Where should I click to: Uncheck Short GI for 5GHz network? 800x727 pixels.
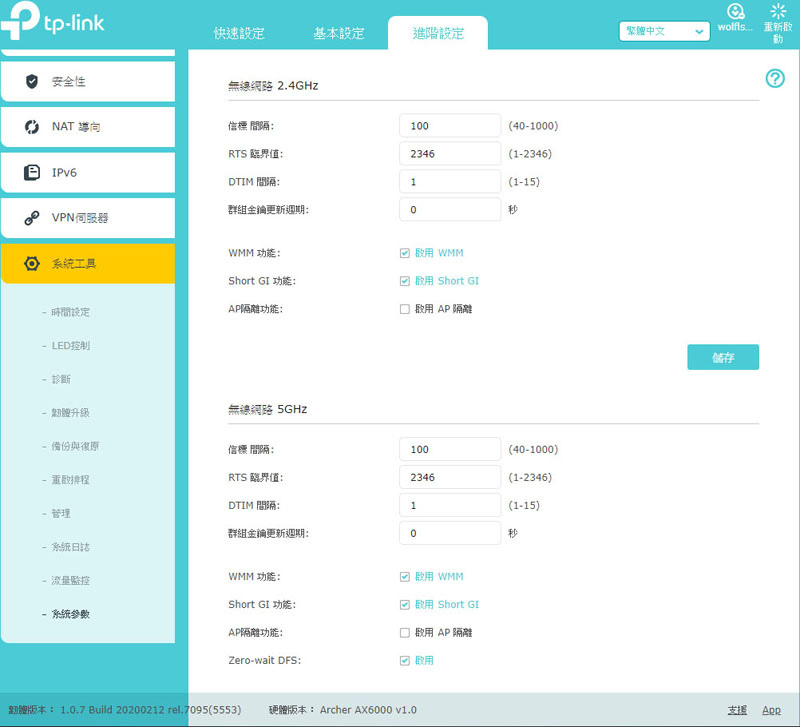tap(405, 604)
